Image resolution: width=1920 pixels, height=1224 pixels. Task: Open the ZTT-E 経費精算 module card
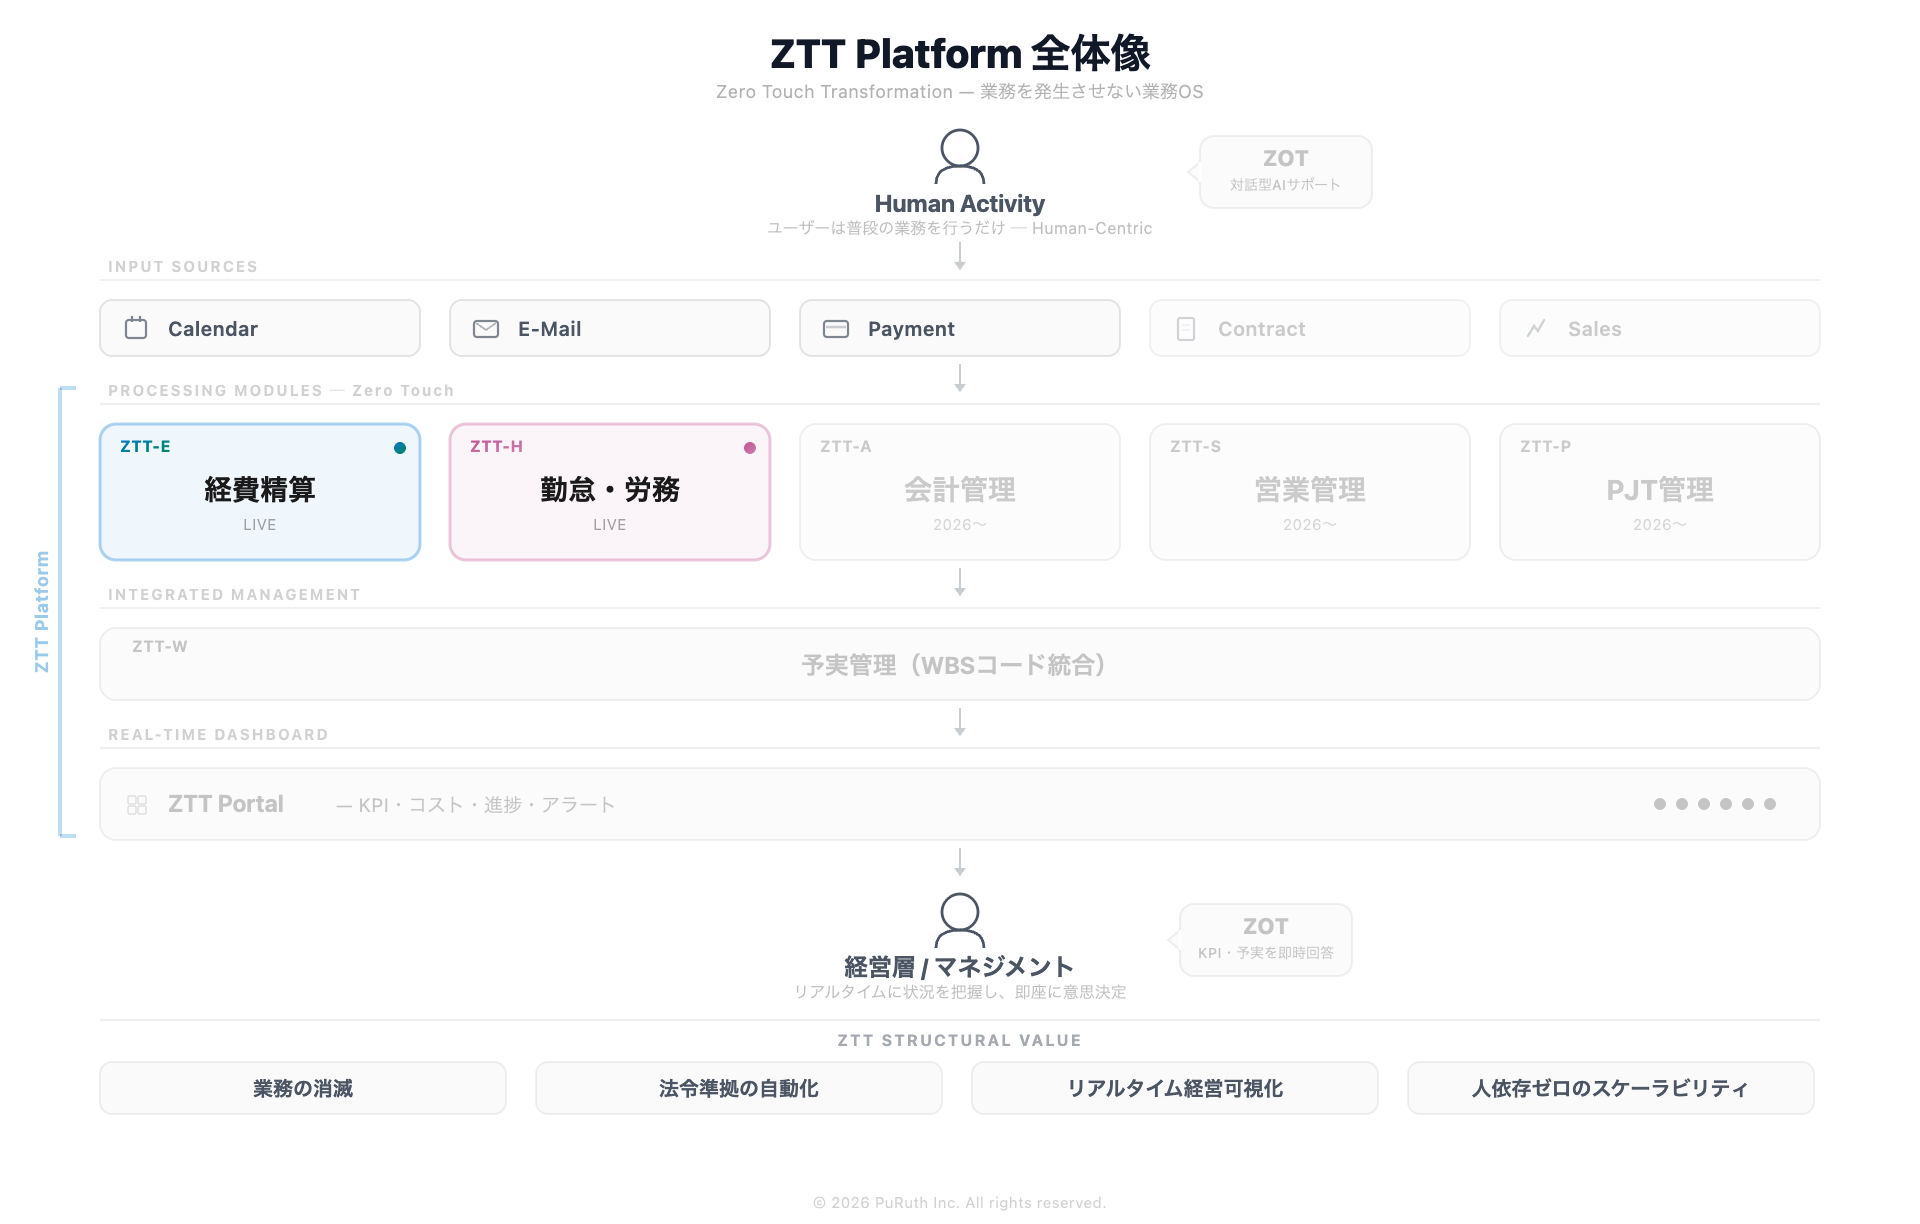[260, 492]
